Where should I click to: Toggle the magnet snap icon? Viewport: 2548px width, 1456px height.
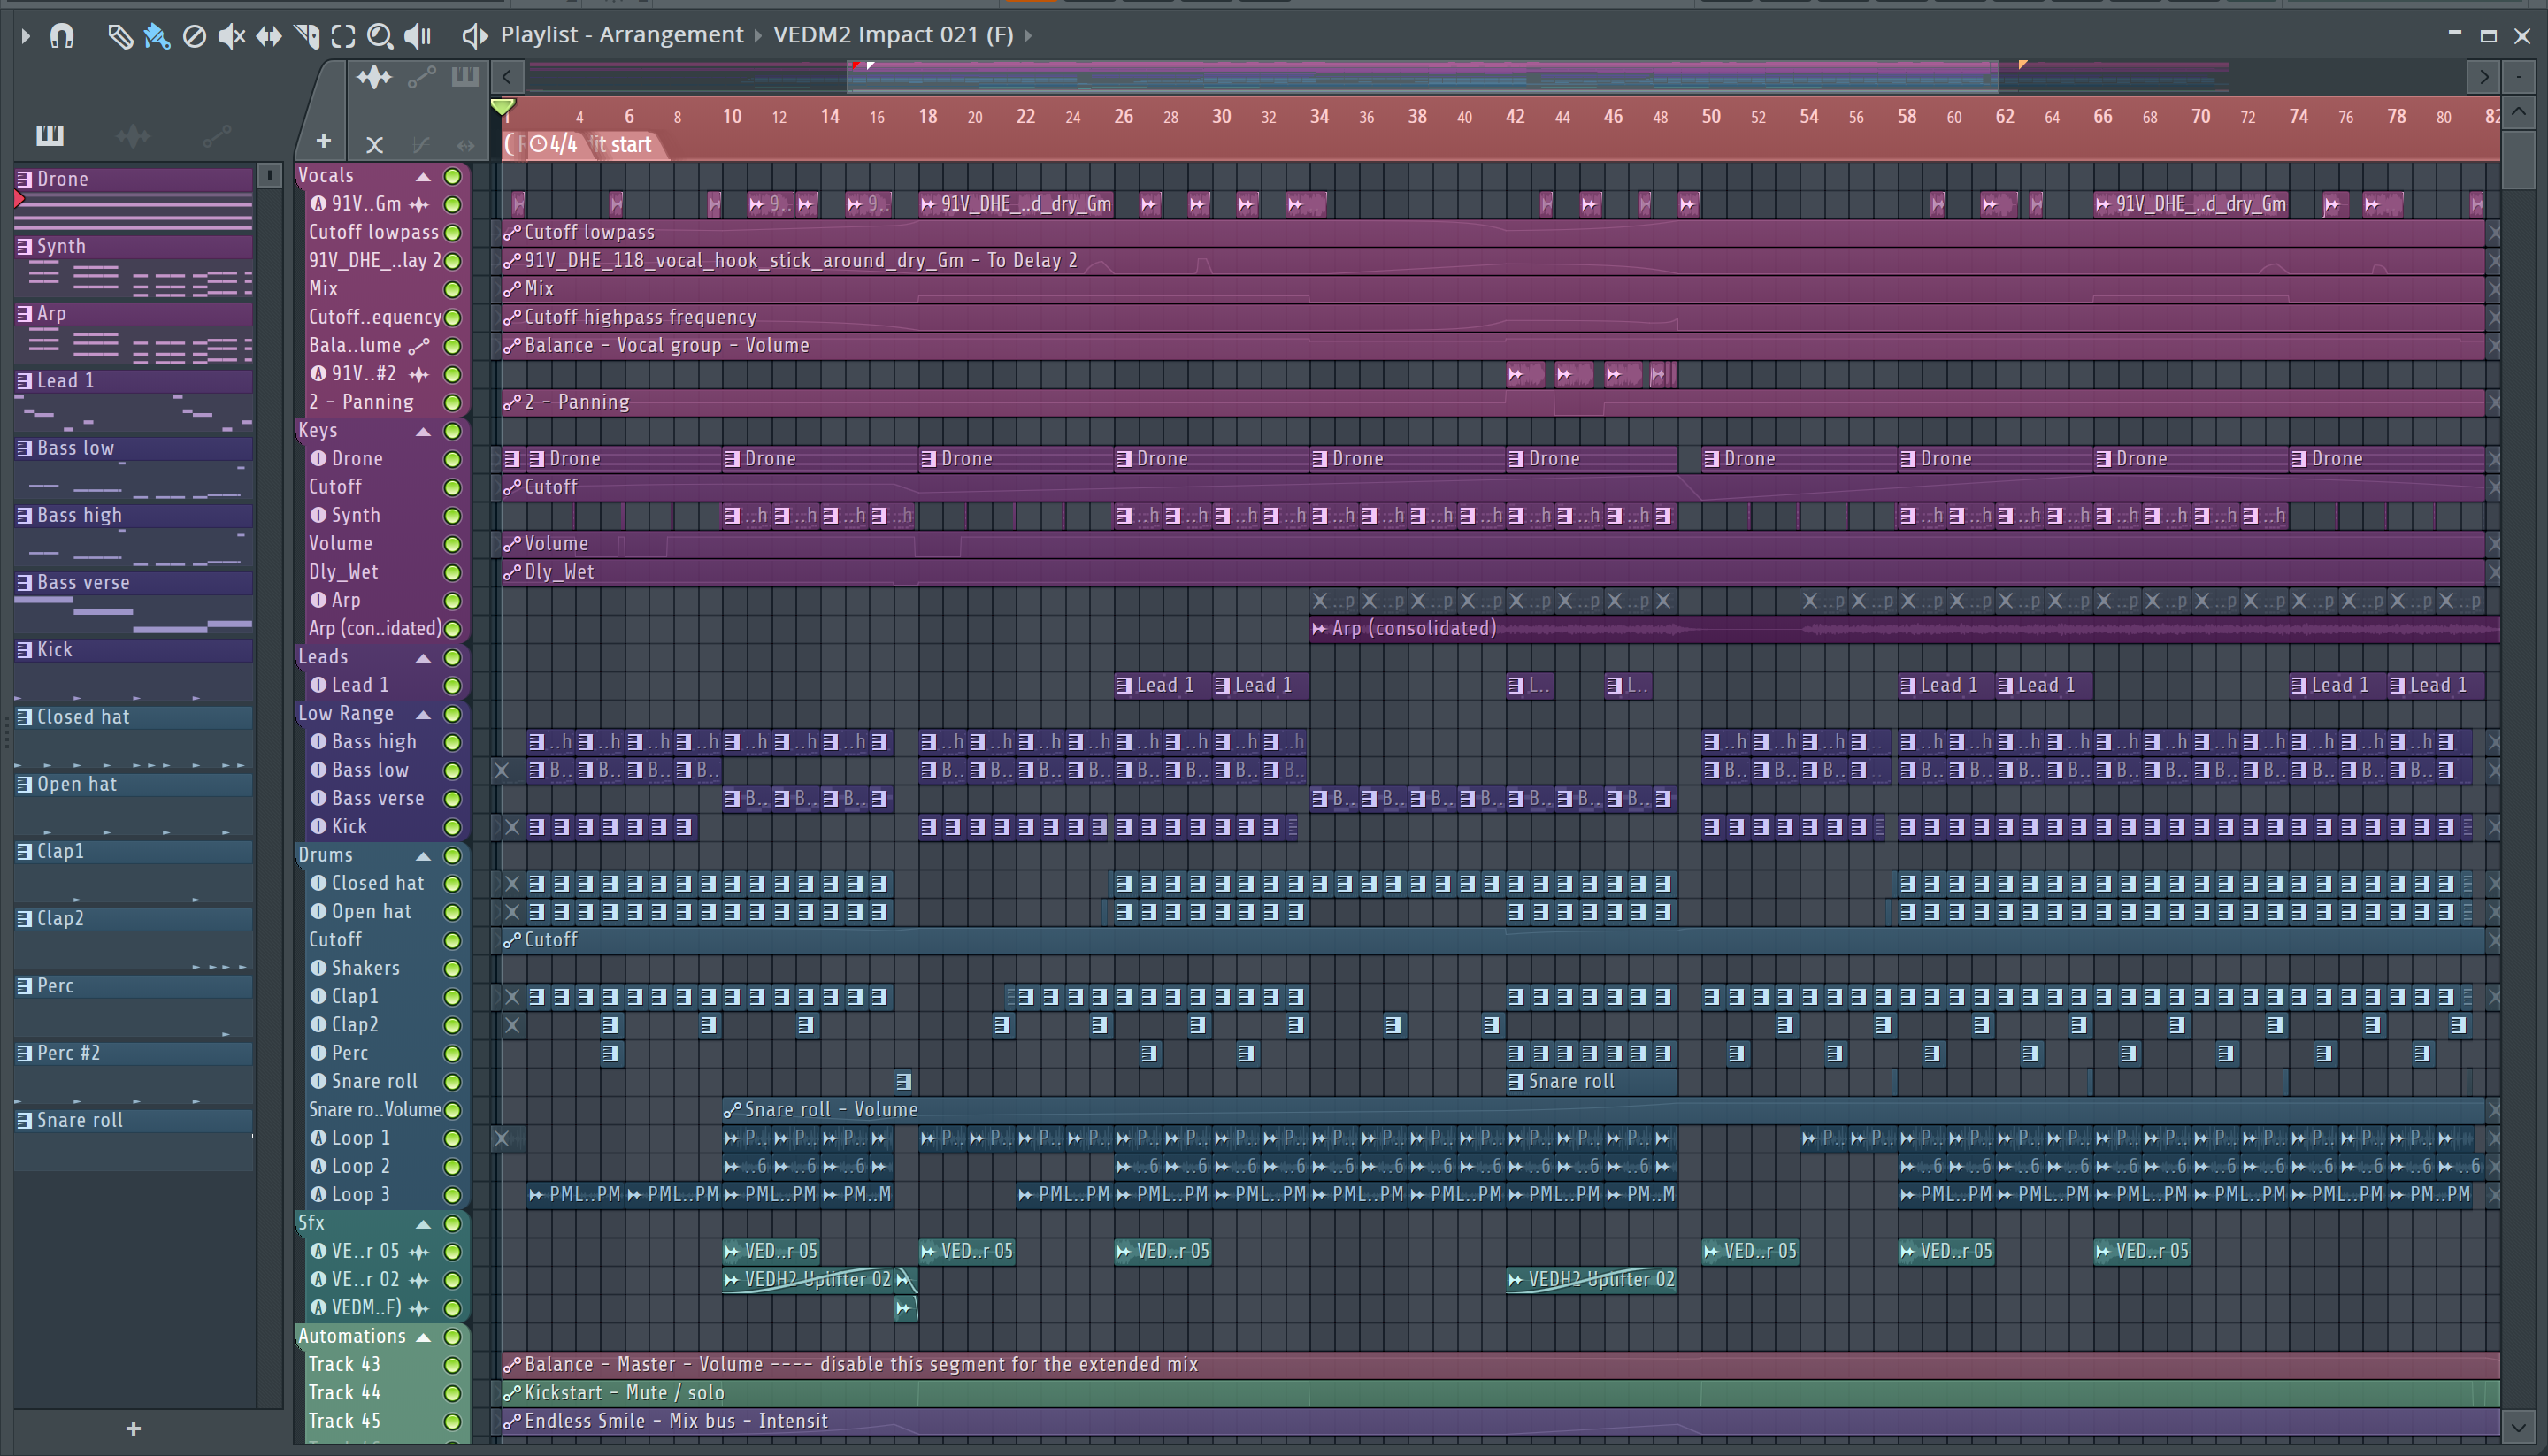[x=62, y=36]
